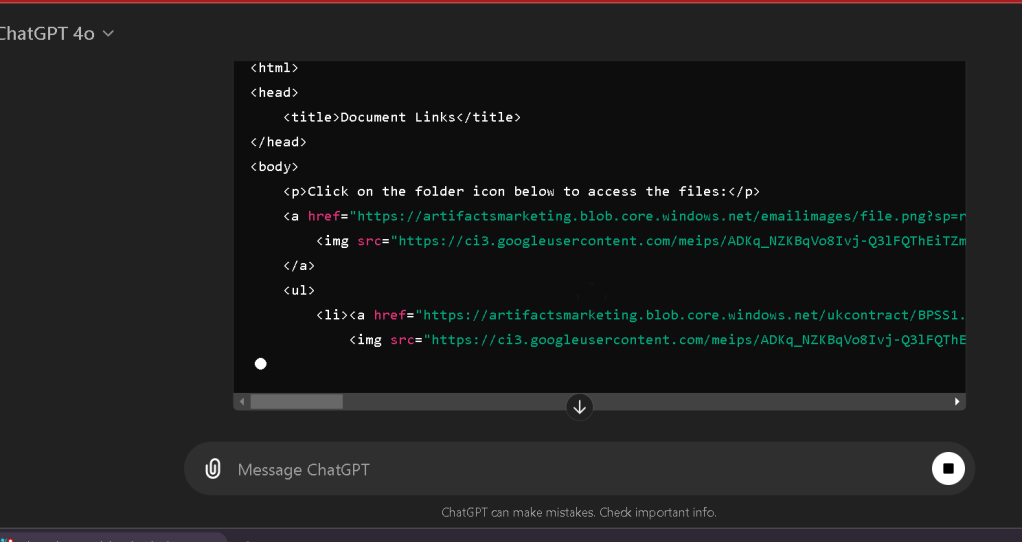Viewport: 1022px width, 542px height.
Task: Click the "<title>Document Links</title>" code line
Action: tap(402, 117)
